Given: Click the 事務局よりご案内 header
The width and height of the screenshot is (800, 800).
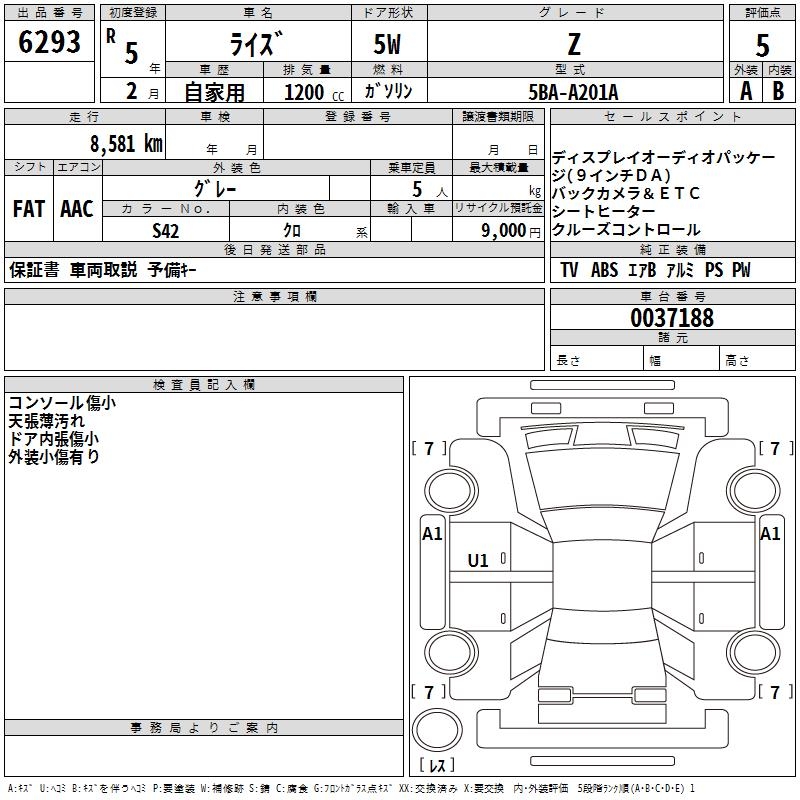Looking at the screenshot, I should (204, 728).
